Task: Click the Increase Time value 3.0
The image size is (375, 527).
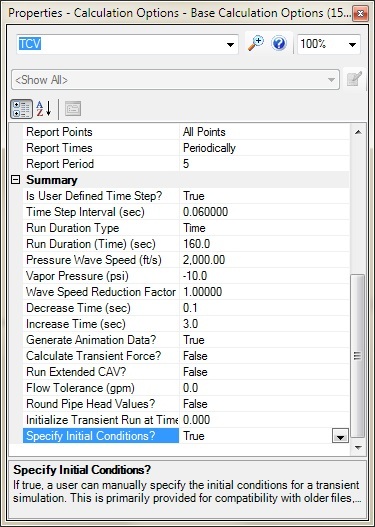Action: tap(191, 324)
